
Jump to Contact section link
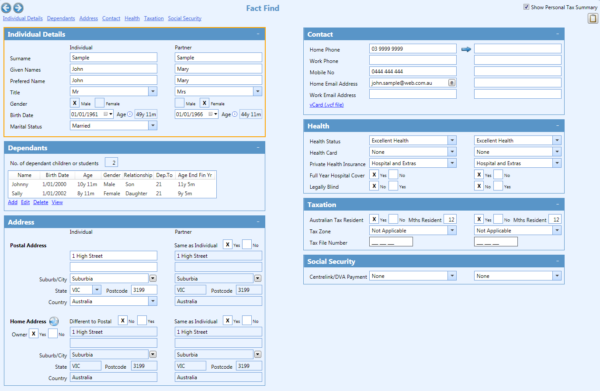click(x=111, y=18)
